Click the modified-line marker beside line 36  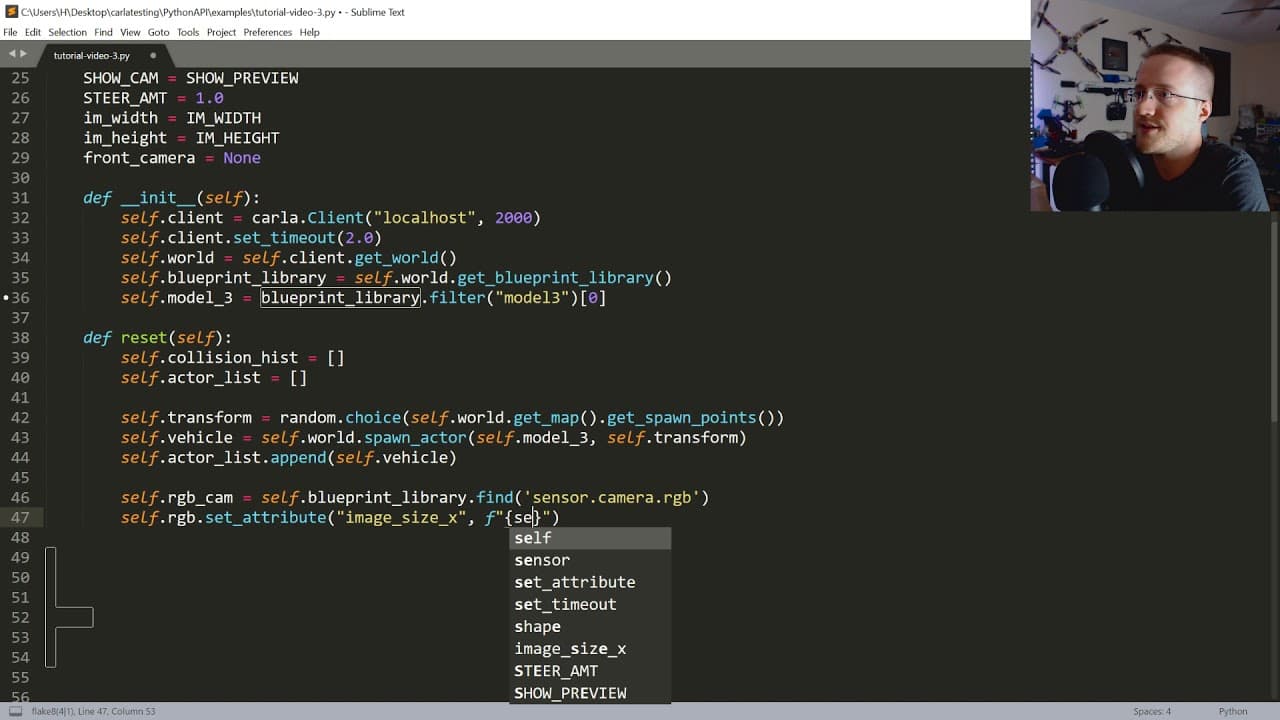click(6, 298)
